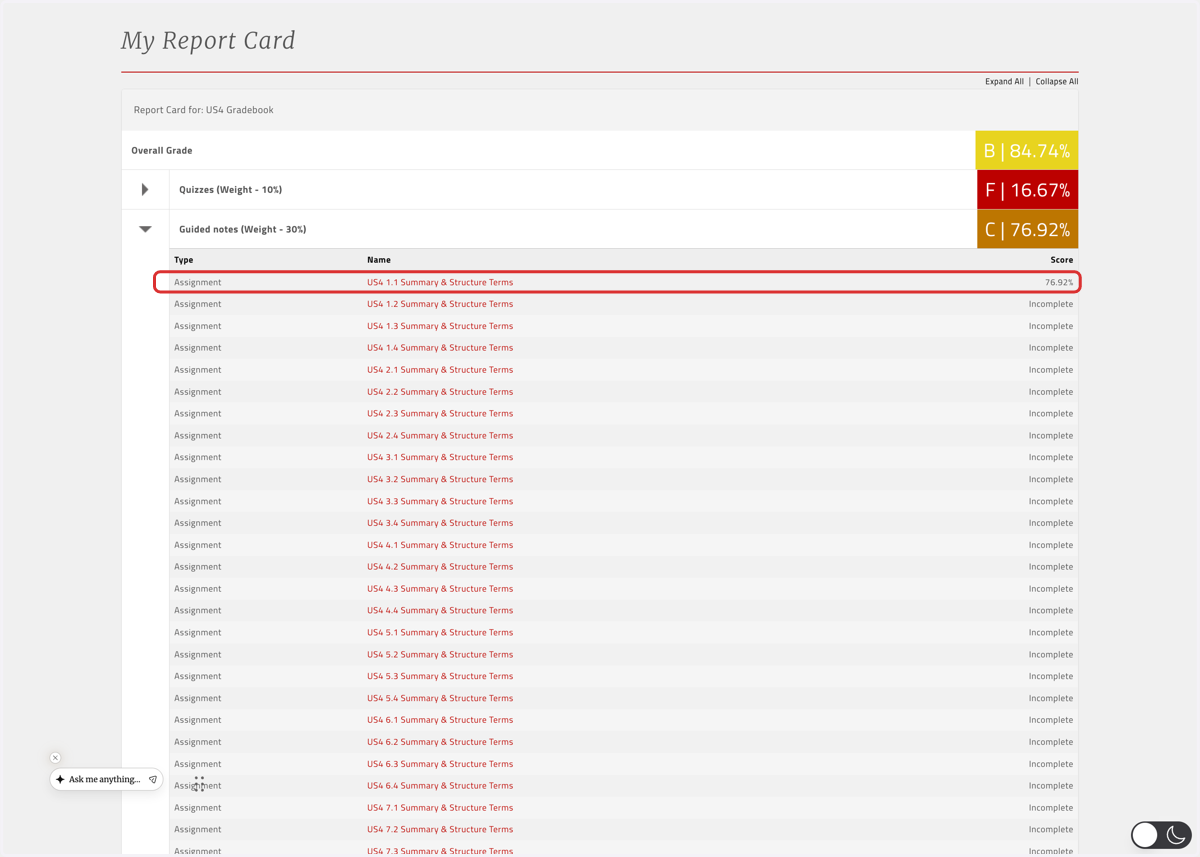Click the Incomplete score for US4 6.1
The height and width of the screenshot is (857, 1200).
(1051, 720)
